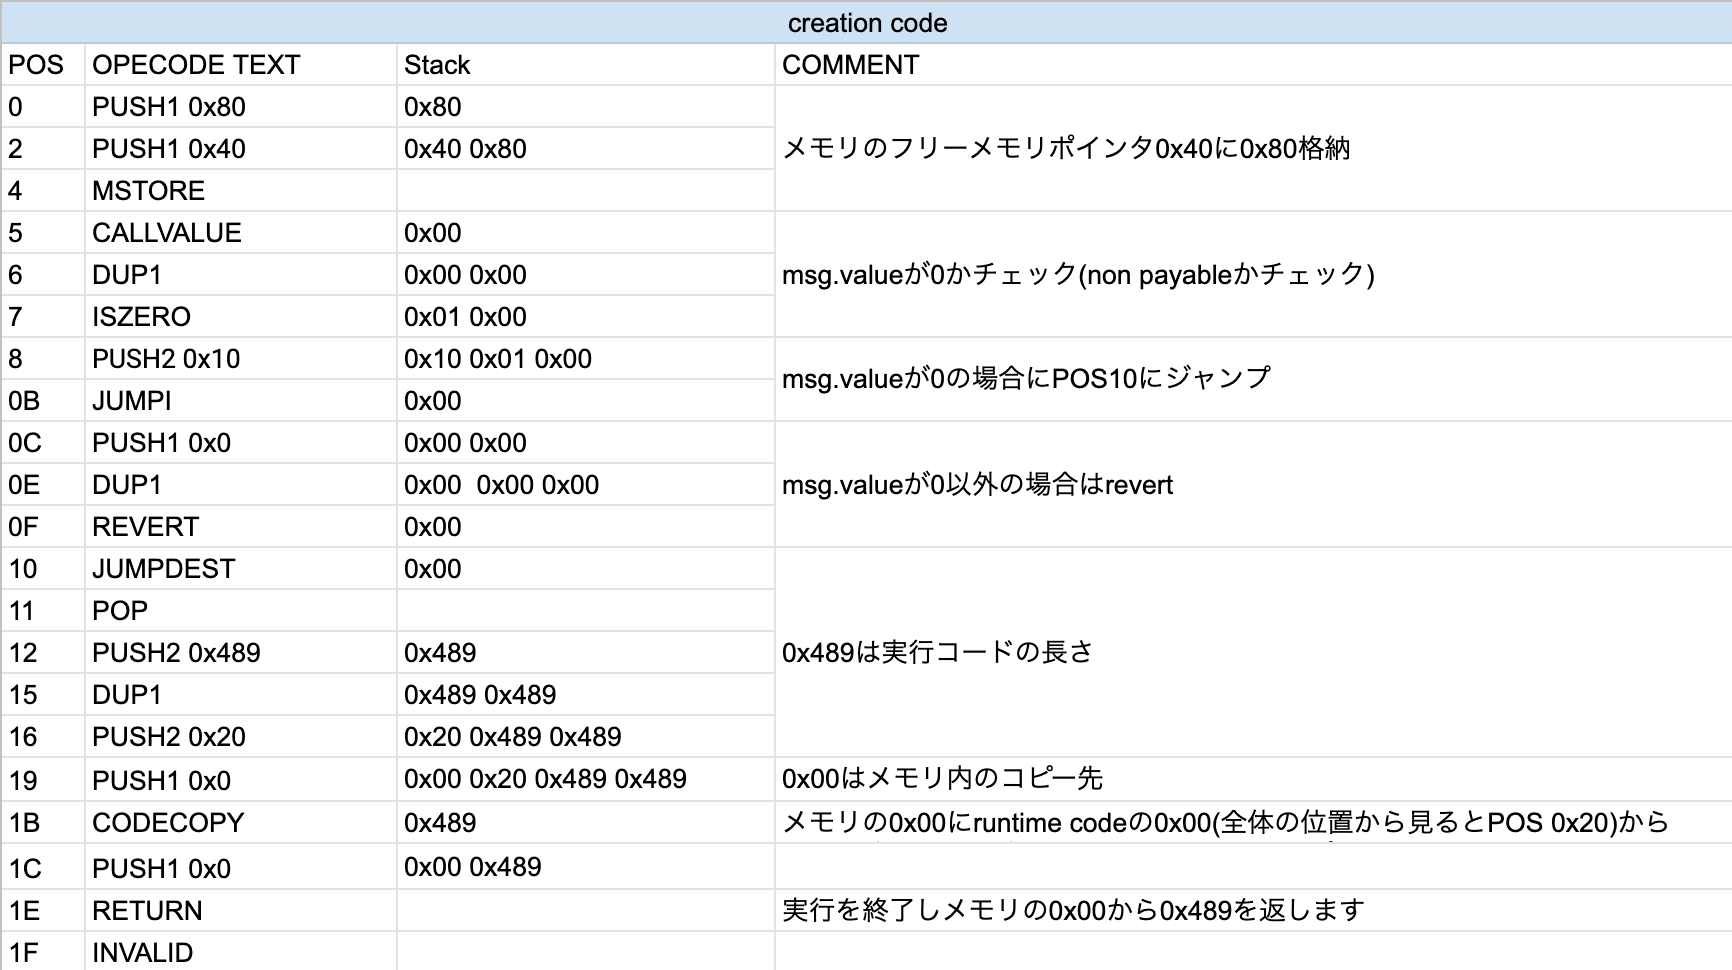Select POS cell '1E'
Screen dimensions: 1732x970
43,911
